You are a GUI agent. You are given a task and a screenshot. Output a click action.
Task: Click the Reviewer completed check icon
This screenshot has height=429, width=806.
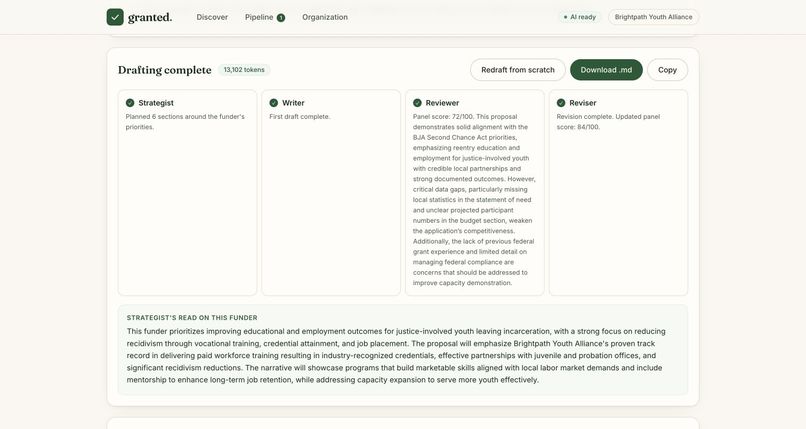click(x=417, y=103)
